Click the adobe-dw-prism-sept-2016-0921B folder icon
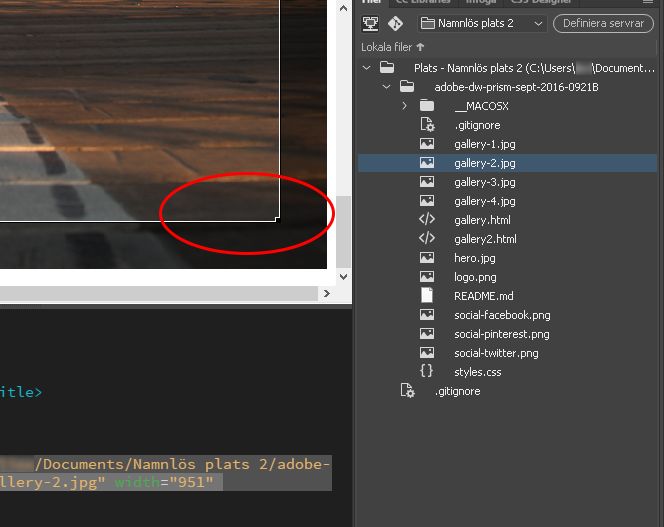This screenshot has height=527, width=664. coord(407,87)
